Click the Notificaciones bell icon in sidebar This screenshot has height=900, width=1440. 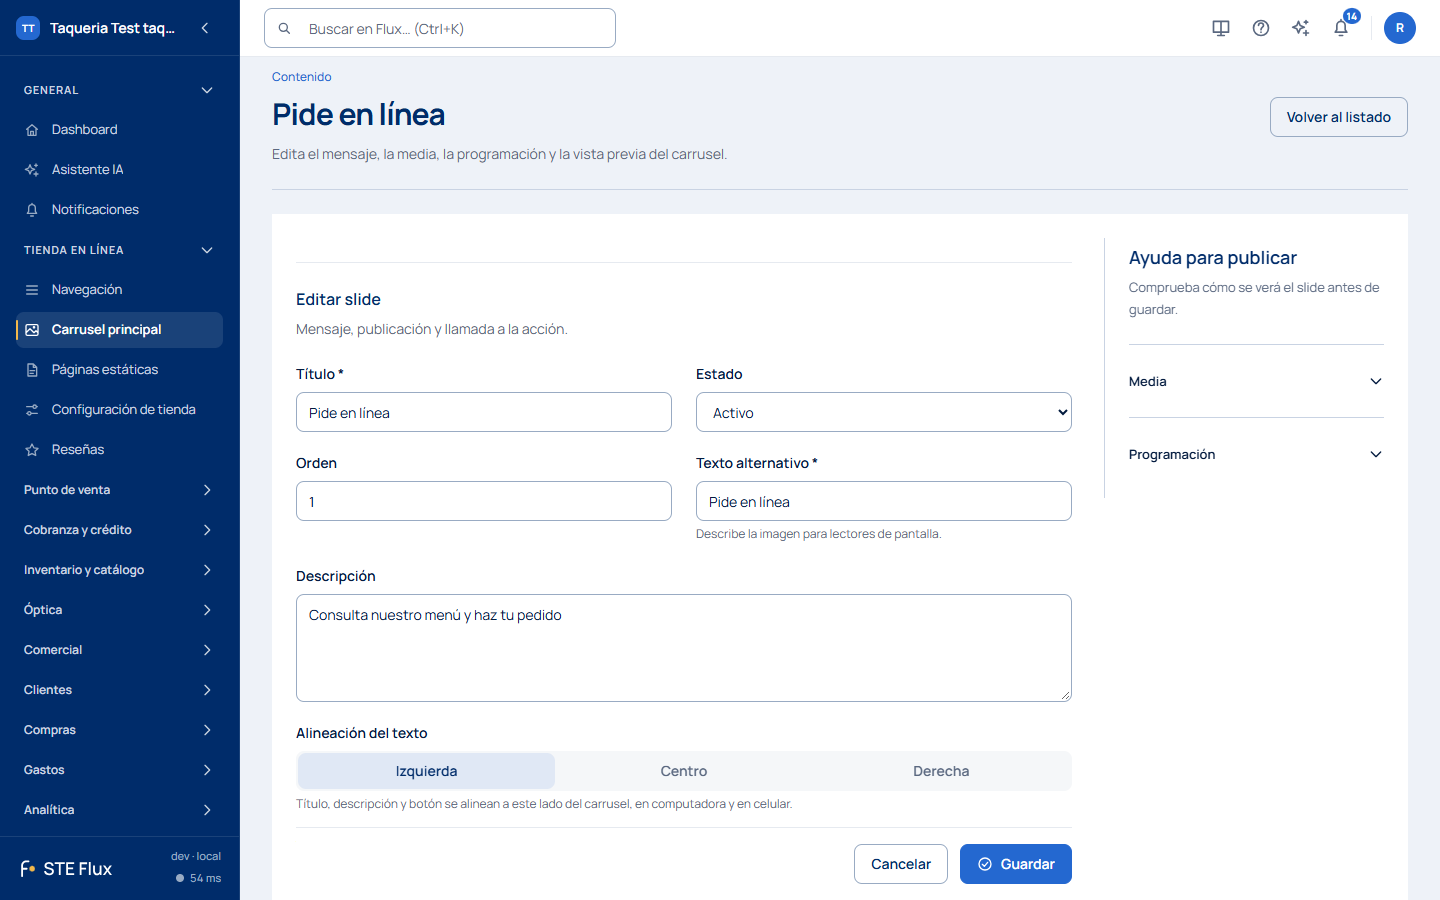pos(32,210)
